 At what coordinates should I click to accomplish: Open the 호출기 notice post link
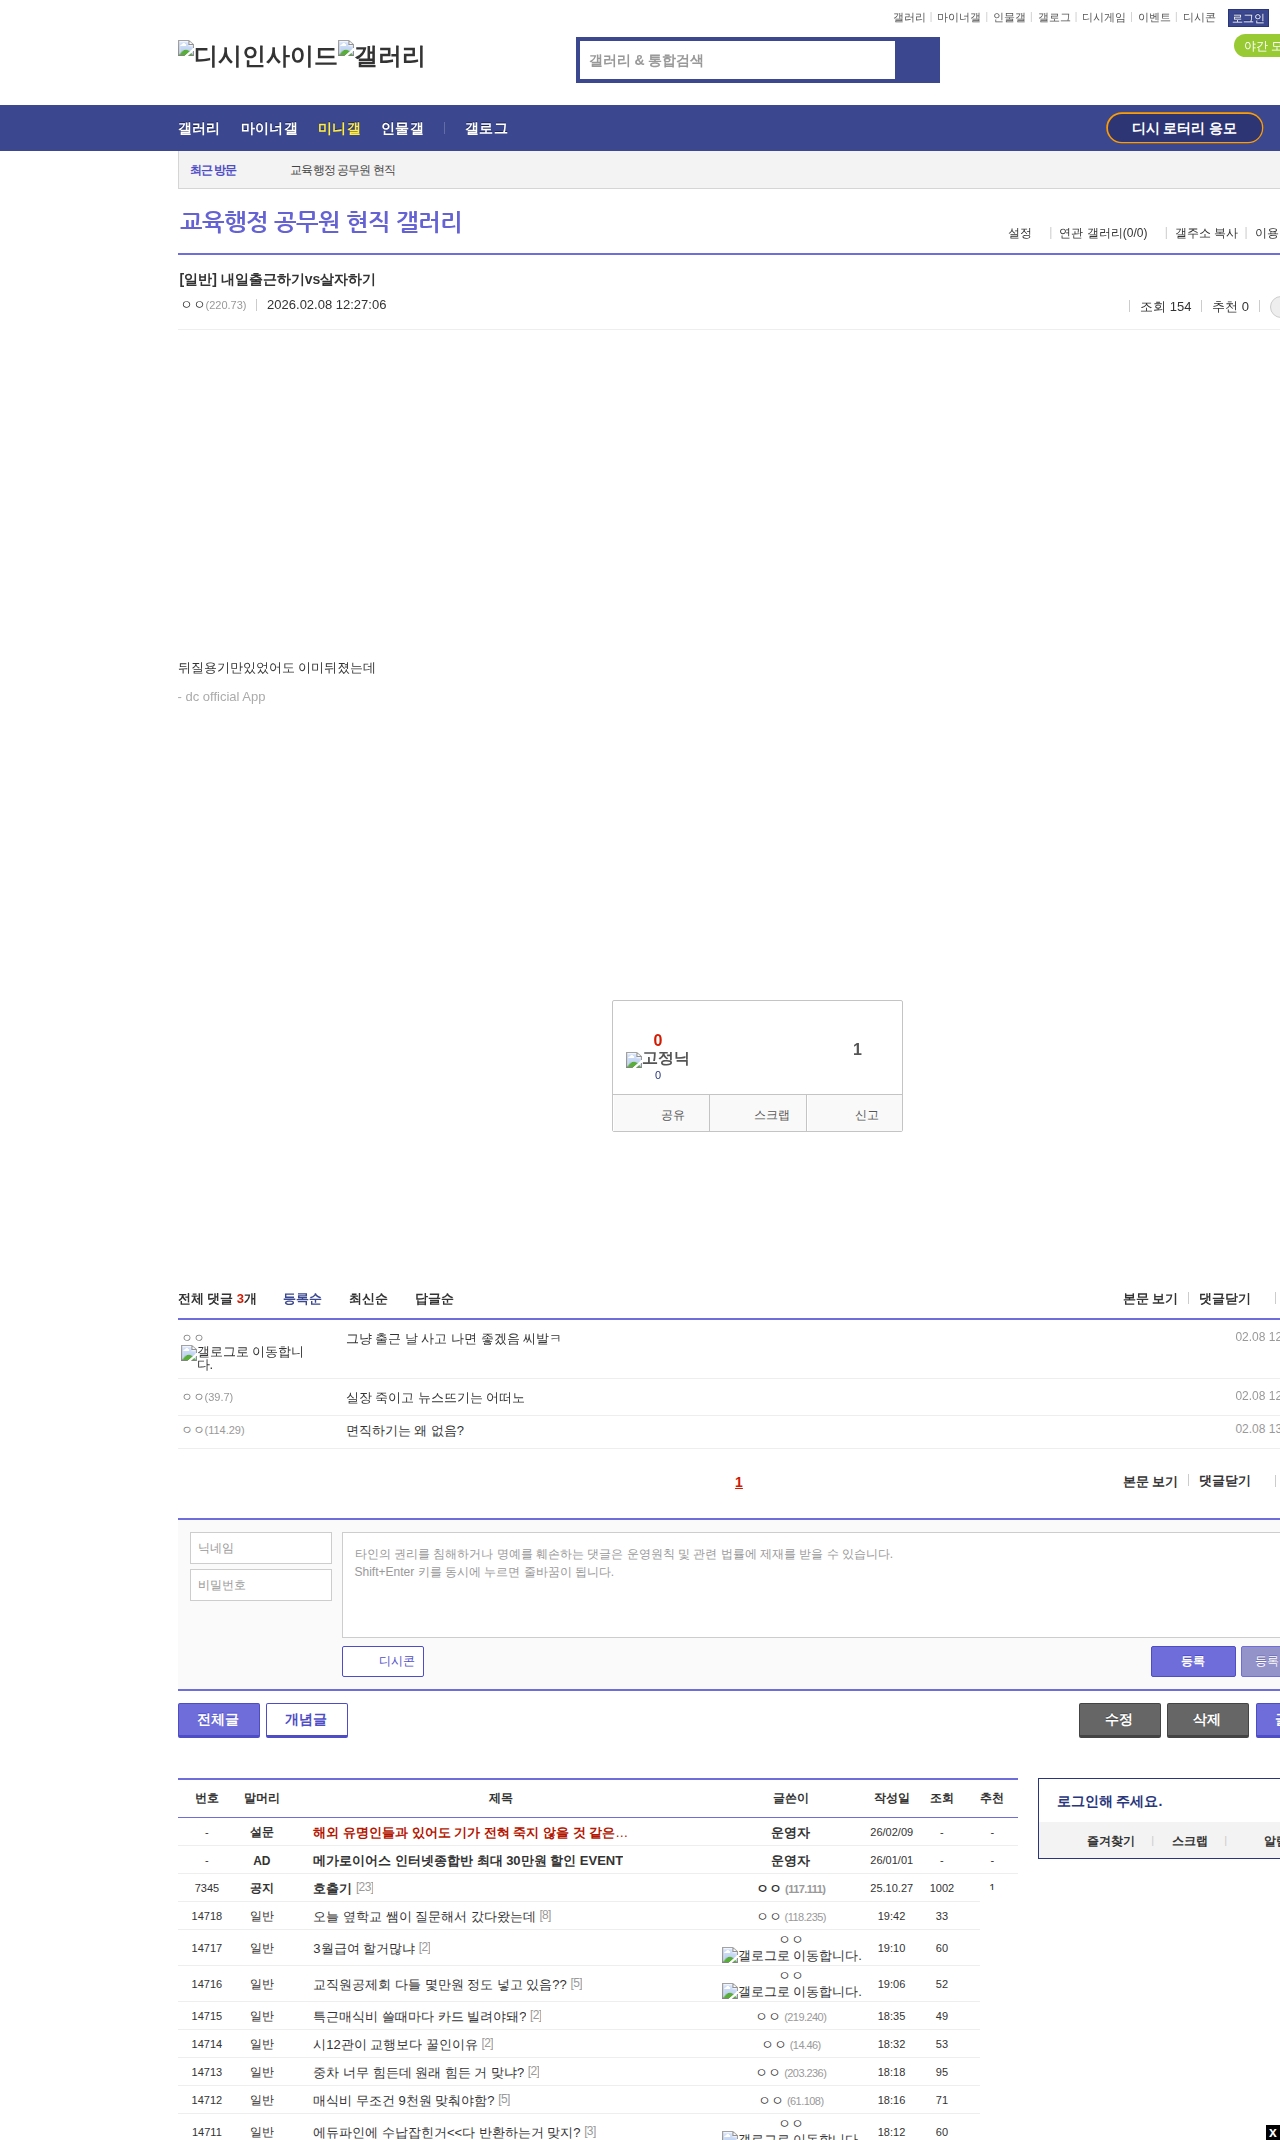pyautogui.click(x=332, y=1889)
